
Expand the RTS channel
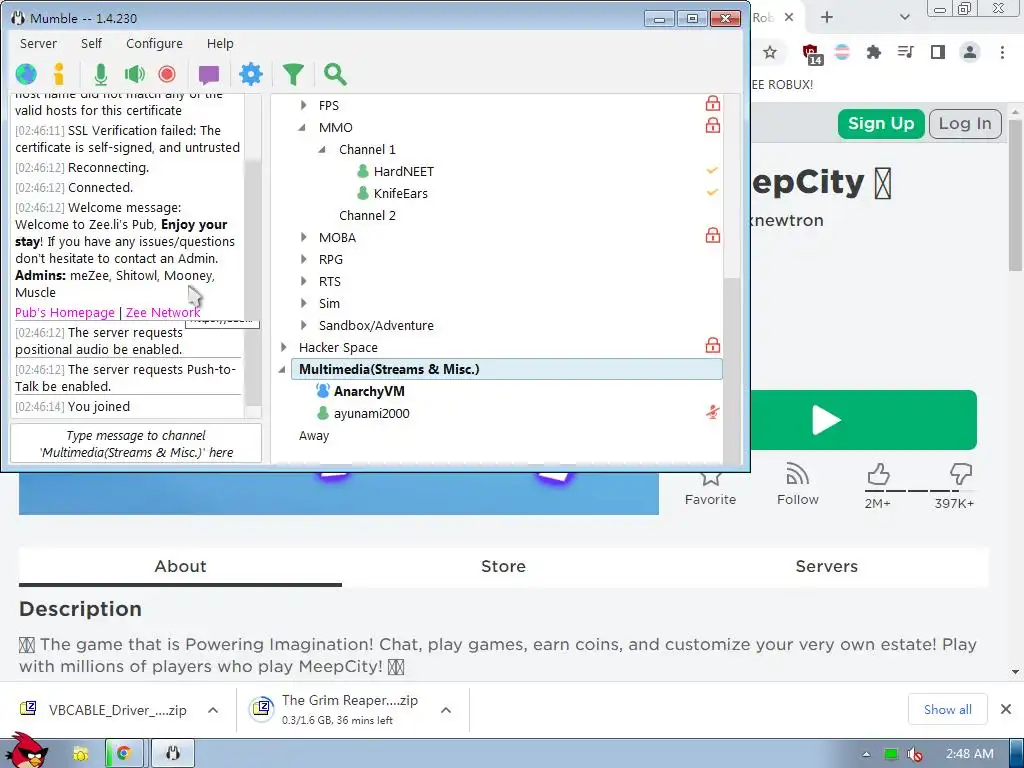pyautogui.click(x=304, y=281)
